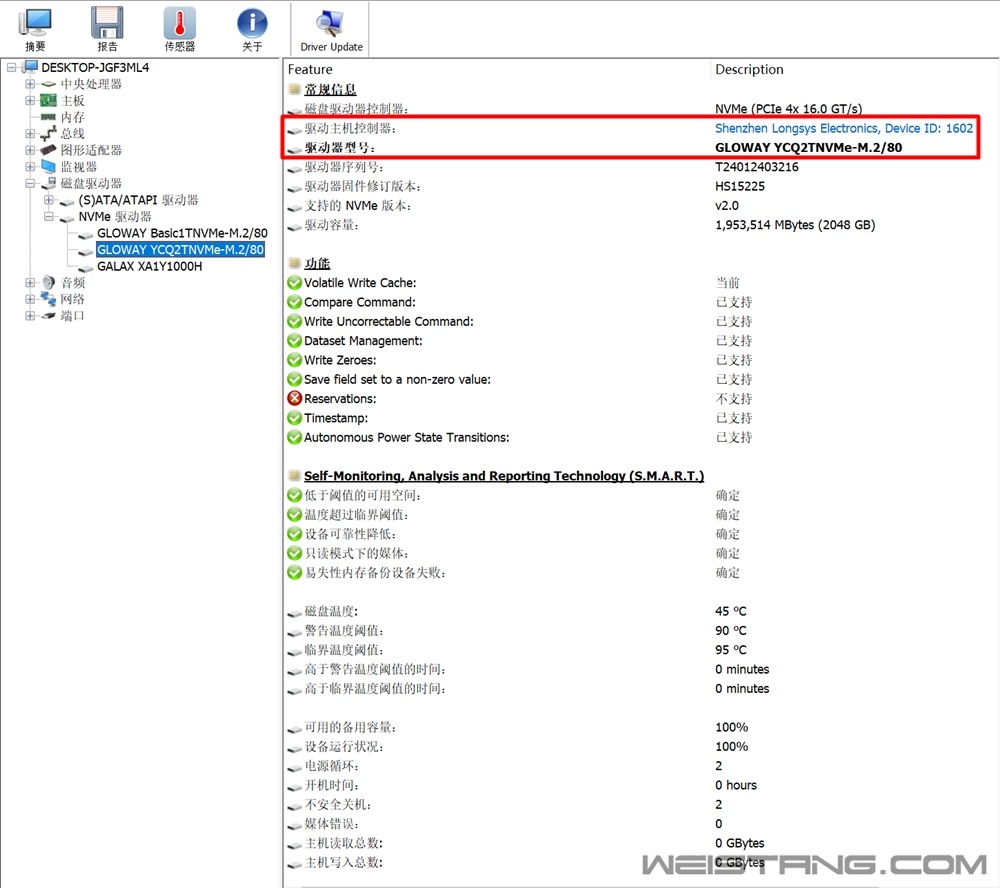1000x888 pixels.
Task: Click the 网络 network icon
Action: click(48, 299)
